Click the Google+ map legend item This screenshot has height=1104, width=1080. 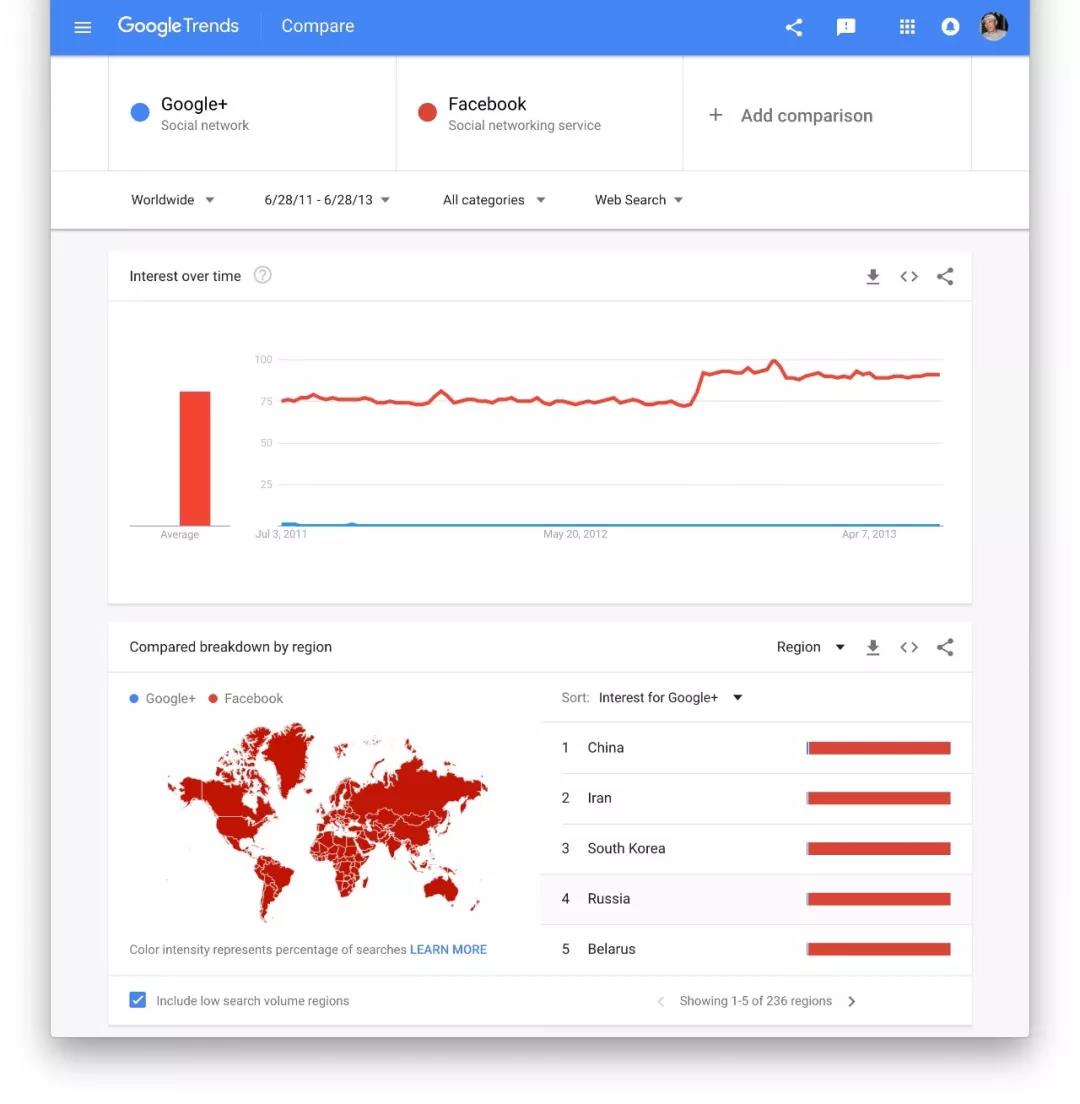pos(163,698)
